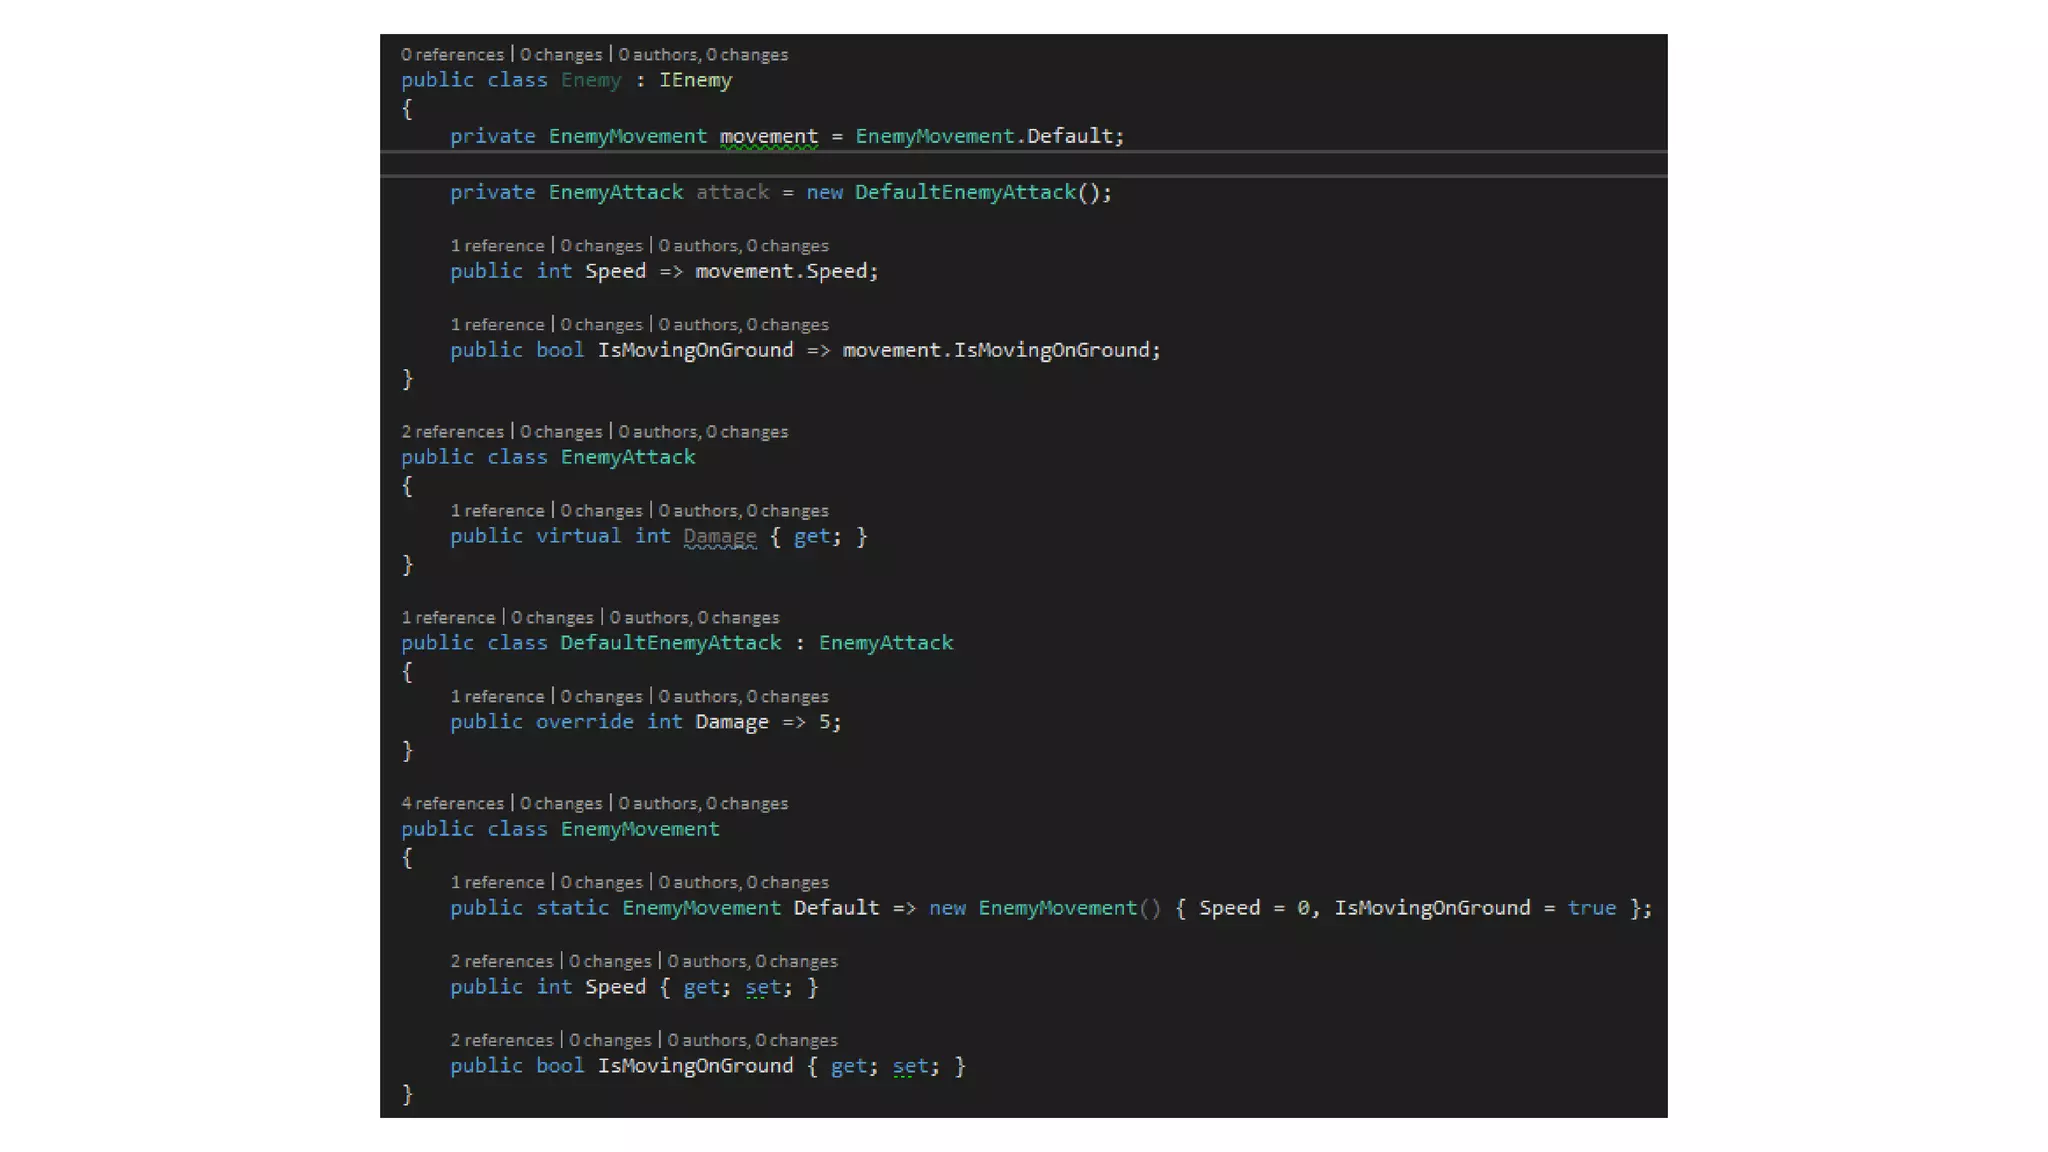This screenshot has height=1152, width=2048.
Task: Click the 'true' literal
Action: [x=1592, y=908]
